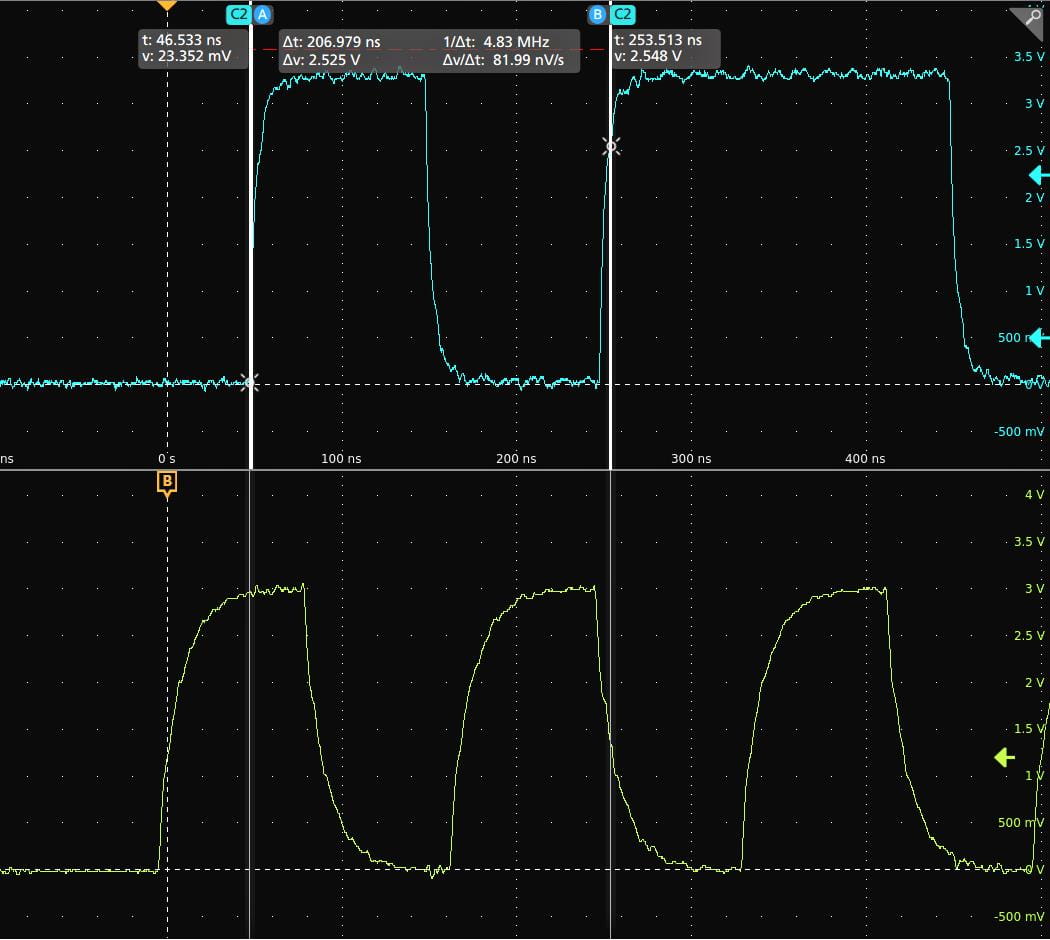Screen dimensions: 1050x940
Task: Select the yellow-green trigger level arrow
Action: [x=1004, y=758]
